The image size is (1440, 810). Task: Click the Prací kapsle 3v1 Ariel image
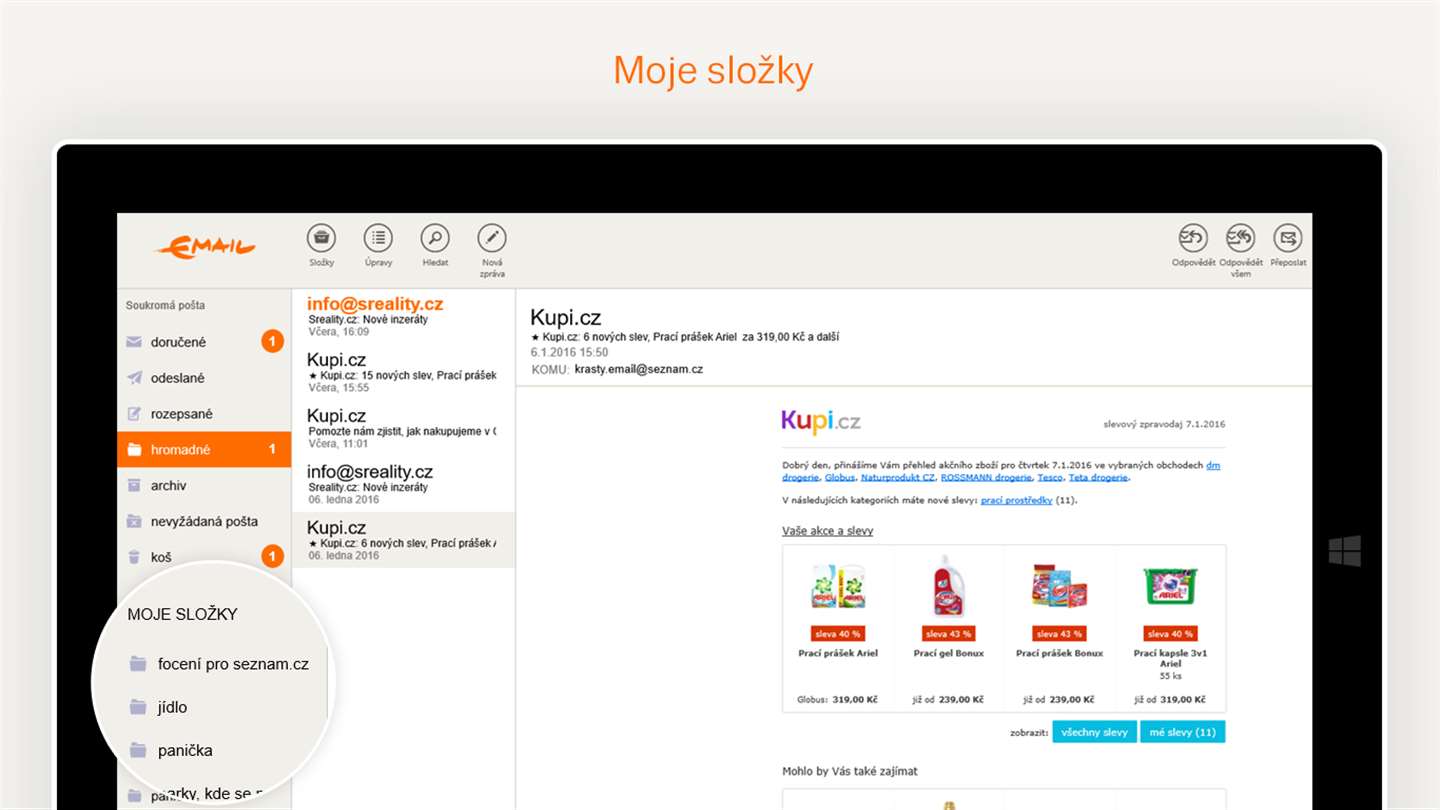pyautogui.click(x=1170, y=586)
